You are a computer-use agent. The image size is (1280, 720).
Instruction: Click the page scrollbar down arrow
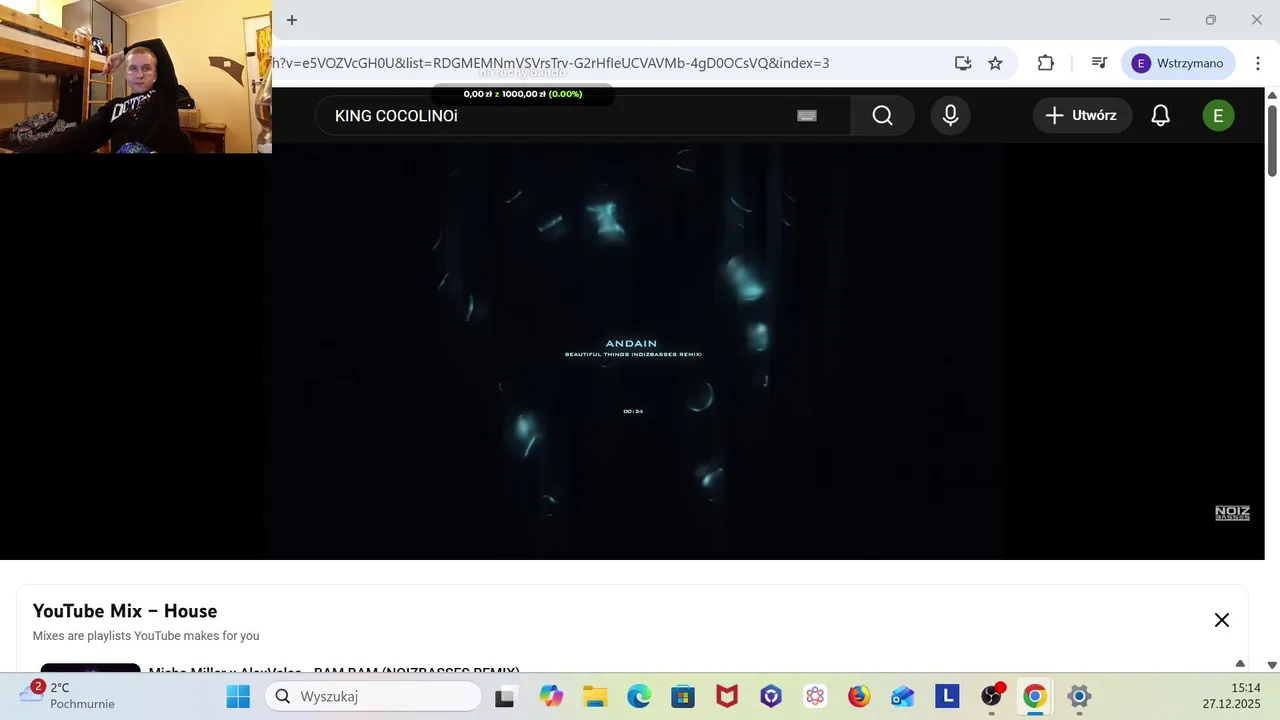tap(1272, 665)
